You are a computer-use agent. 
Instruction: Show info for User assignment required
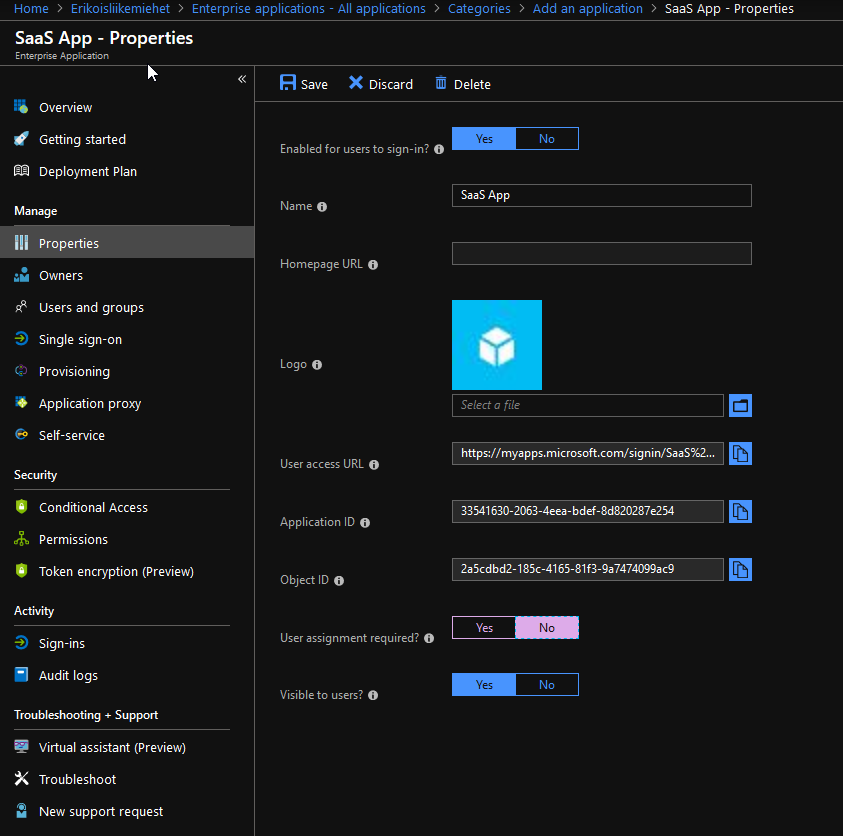click(429, 638)
